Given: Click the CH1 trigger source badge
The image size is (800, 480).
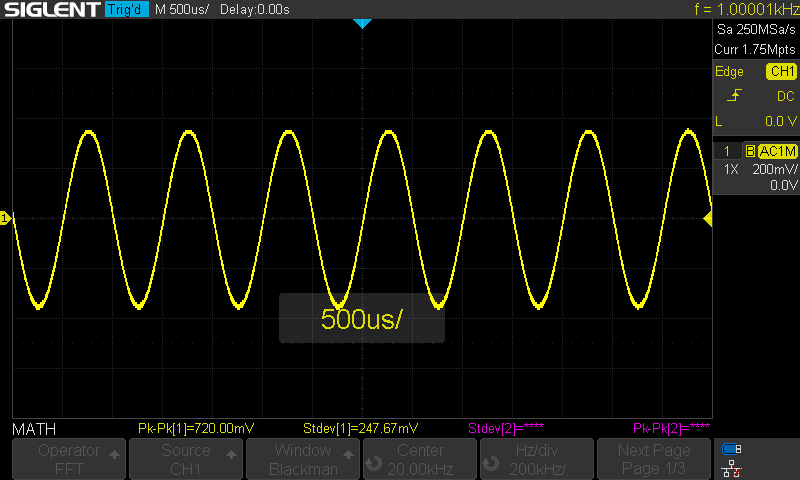Looking at the screenshot, I should (x=782, y=71).
